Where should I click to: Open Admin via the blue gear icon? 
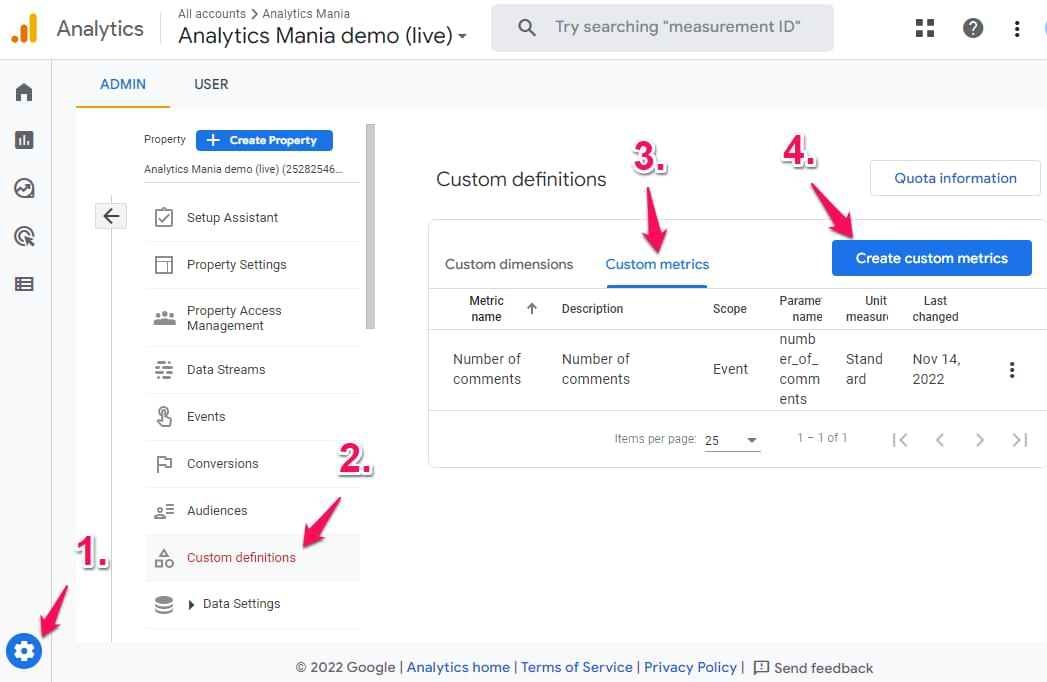tap(24, 651)
